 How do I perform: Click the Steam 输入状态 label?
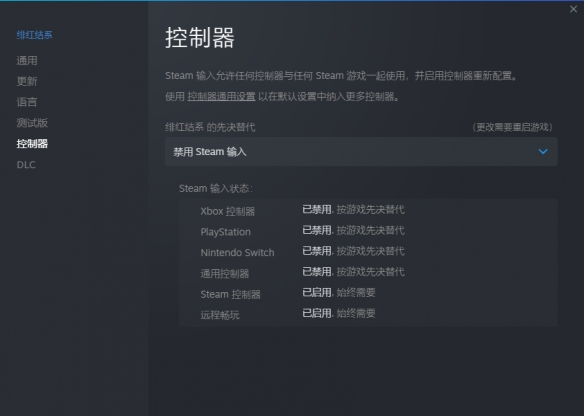(x=216, y=188)
